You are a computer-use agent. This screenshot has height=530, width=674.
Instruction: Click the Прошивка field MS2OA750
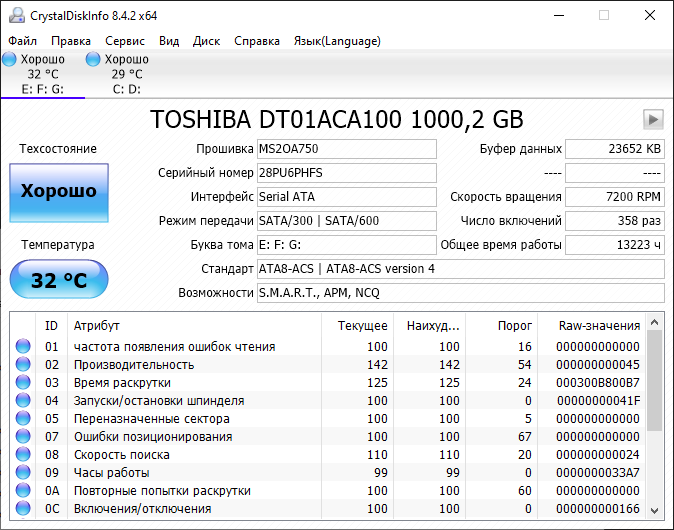347,149
